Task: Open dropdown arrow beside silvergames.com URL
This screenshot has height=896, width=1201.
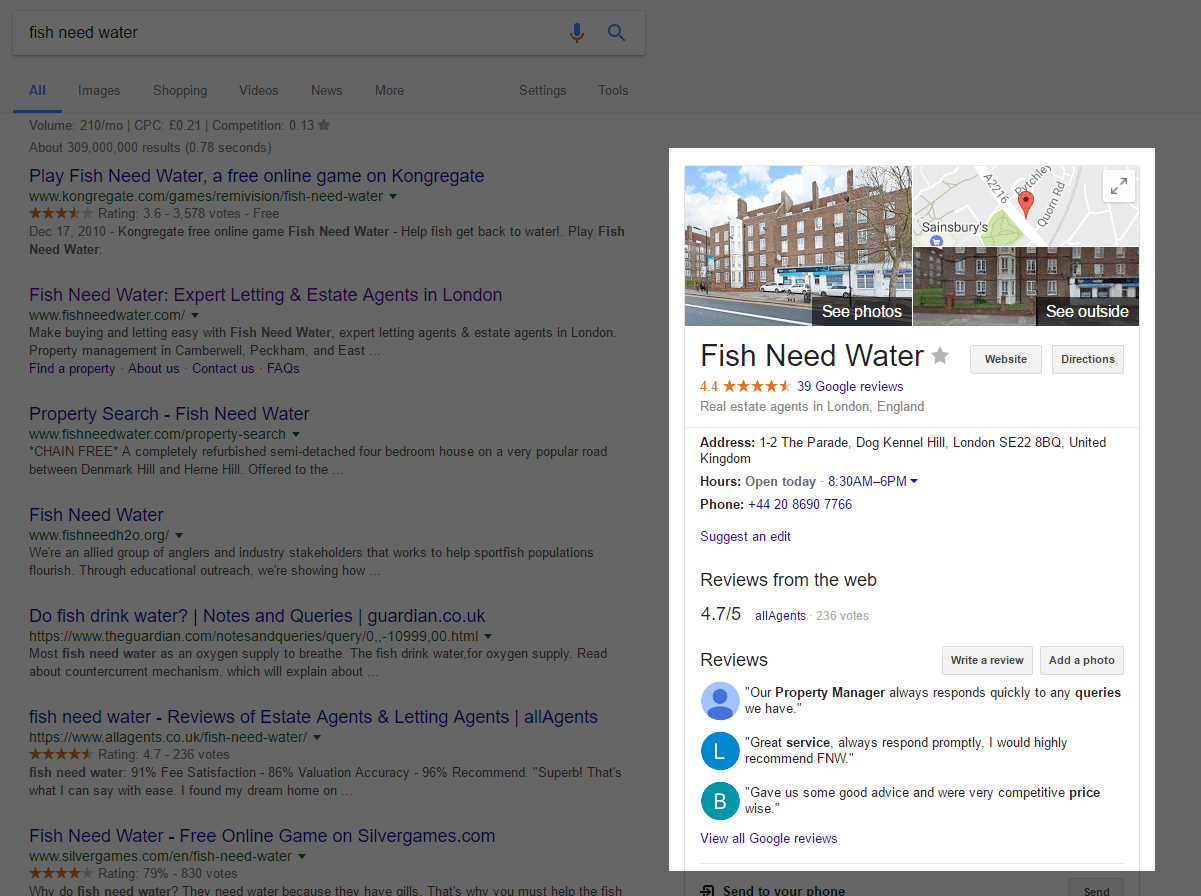Action: click(302, 857)
